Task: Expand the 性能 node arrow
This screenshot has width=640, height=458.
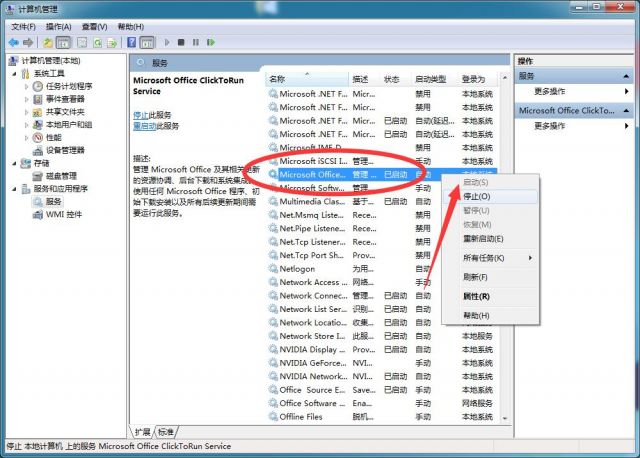Action: point(27,138)
